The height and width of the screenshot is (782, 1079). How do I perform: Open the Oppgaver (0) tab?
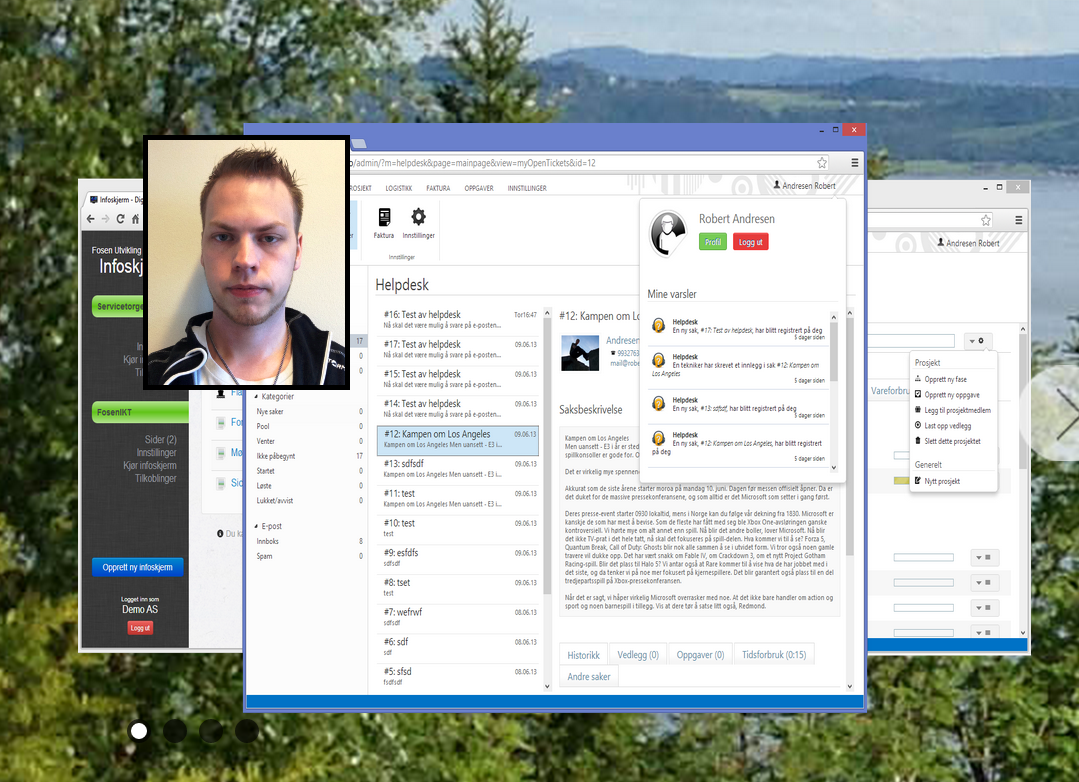(700, 655)
